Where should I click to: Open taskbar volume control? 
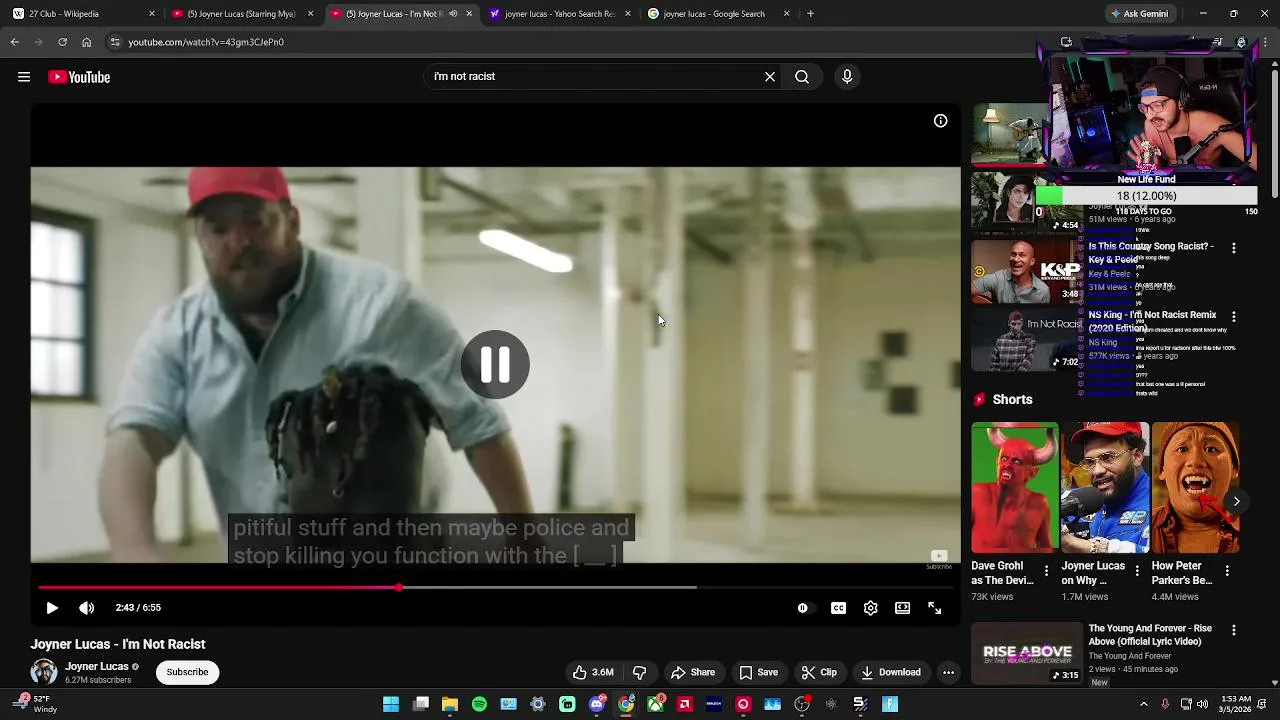click(x=1202, y=704)
